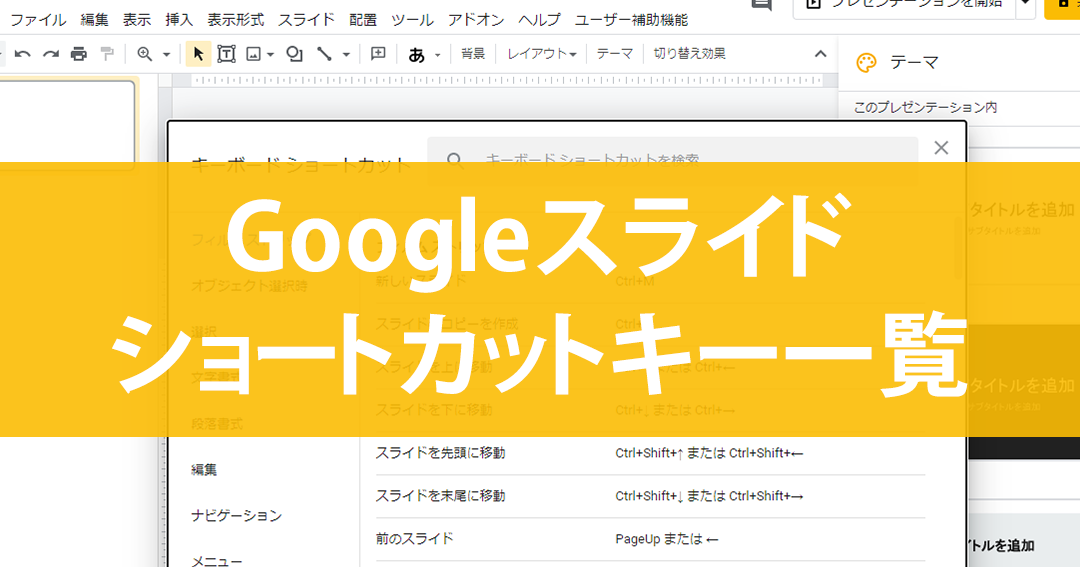Select the slide thumbnail in the filmstrip
Image resolution: width=1080 pixels, height=567 pixels.
67,121
